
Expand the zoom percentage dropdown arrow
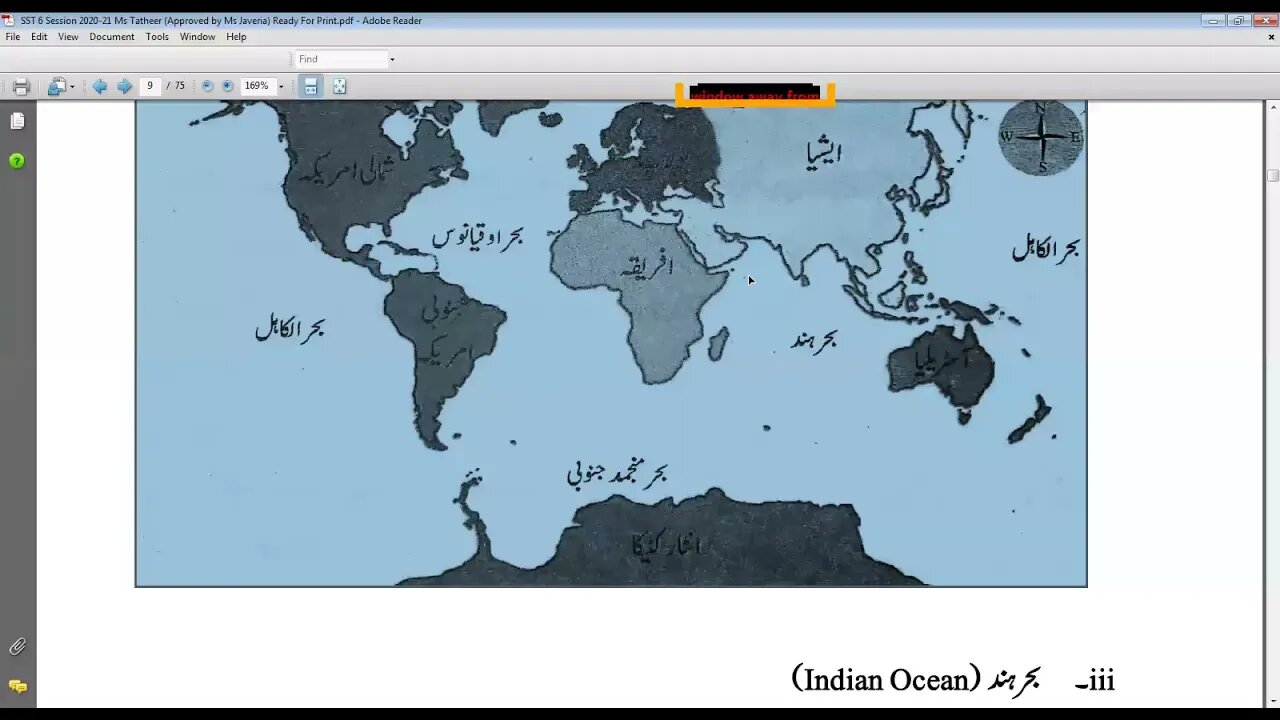coord(281,87)
